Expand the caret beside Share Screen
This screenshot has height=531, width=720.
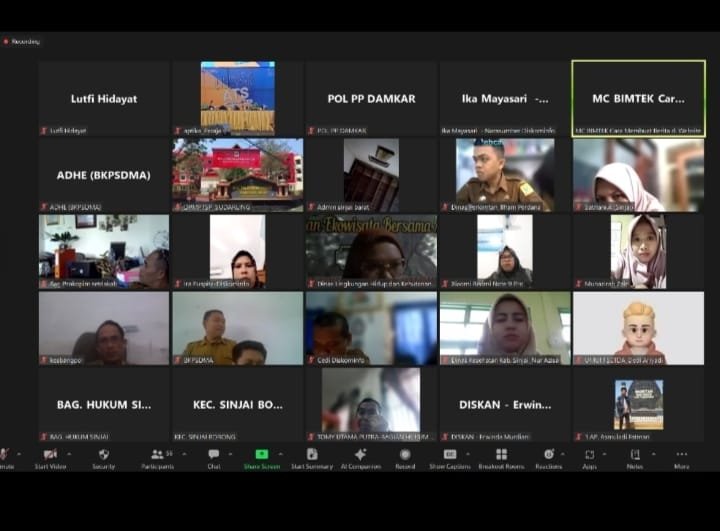[282, 454]
